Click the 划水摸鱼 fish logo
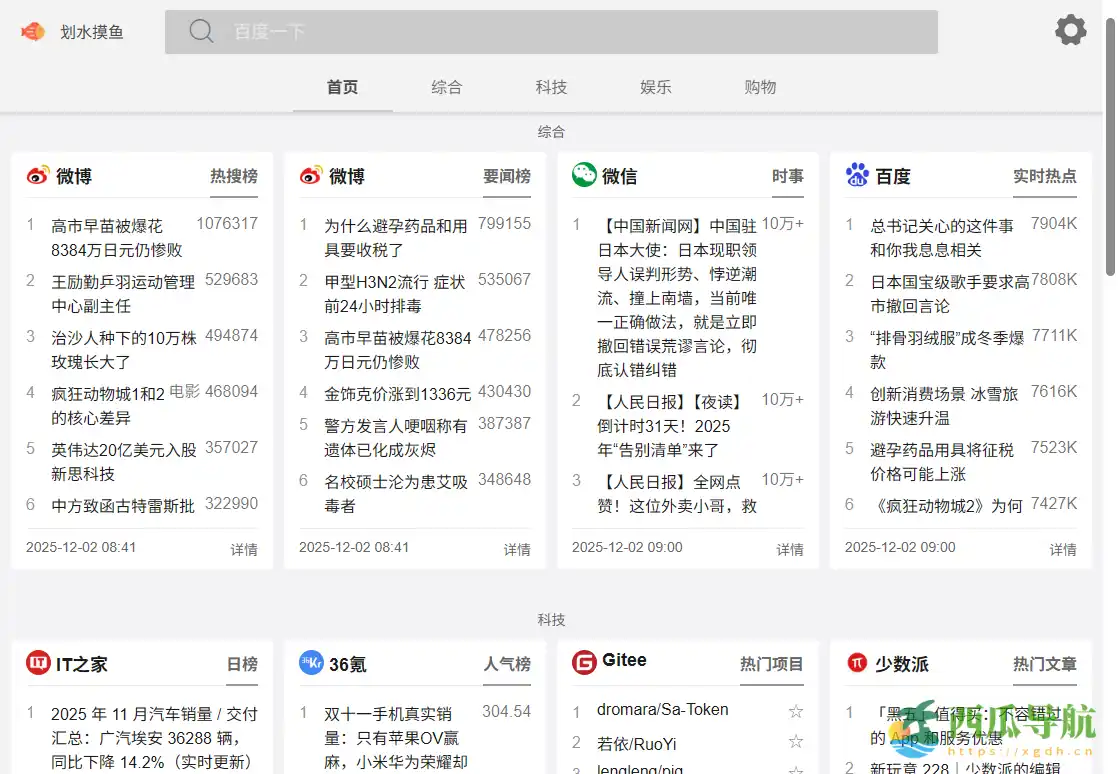Screen dimensions: 1118x774 click(x=32, y=31)
